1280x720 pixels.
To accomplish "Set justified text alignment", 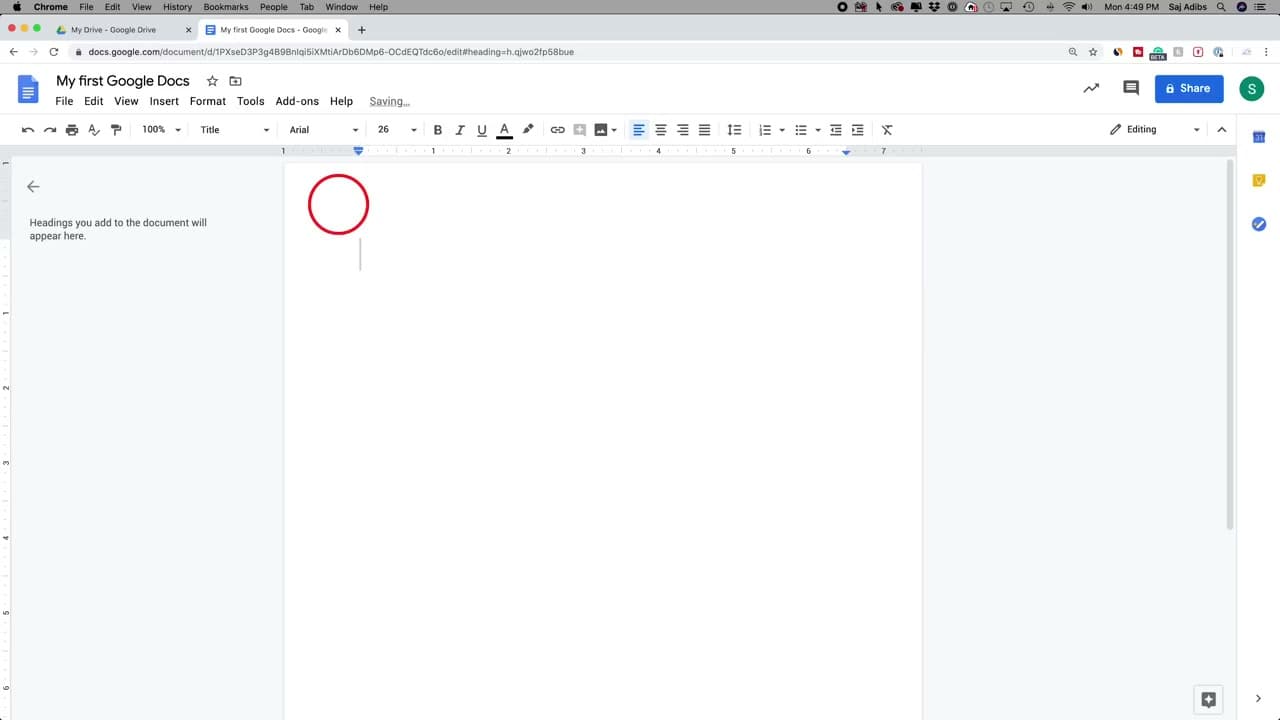I will pyautogui.click(x=705, y=130).
